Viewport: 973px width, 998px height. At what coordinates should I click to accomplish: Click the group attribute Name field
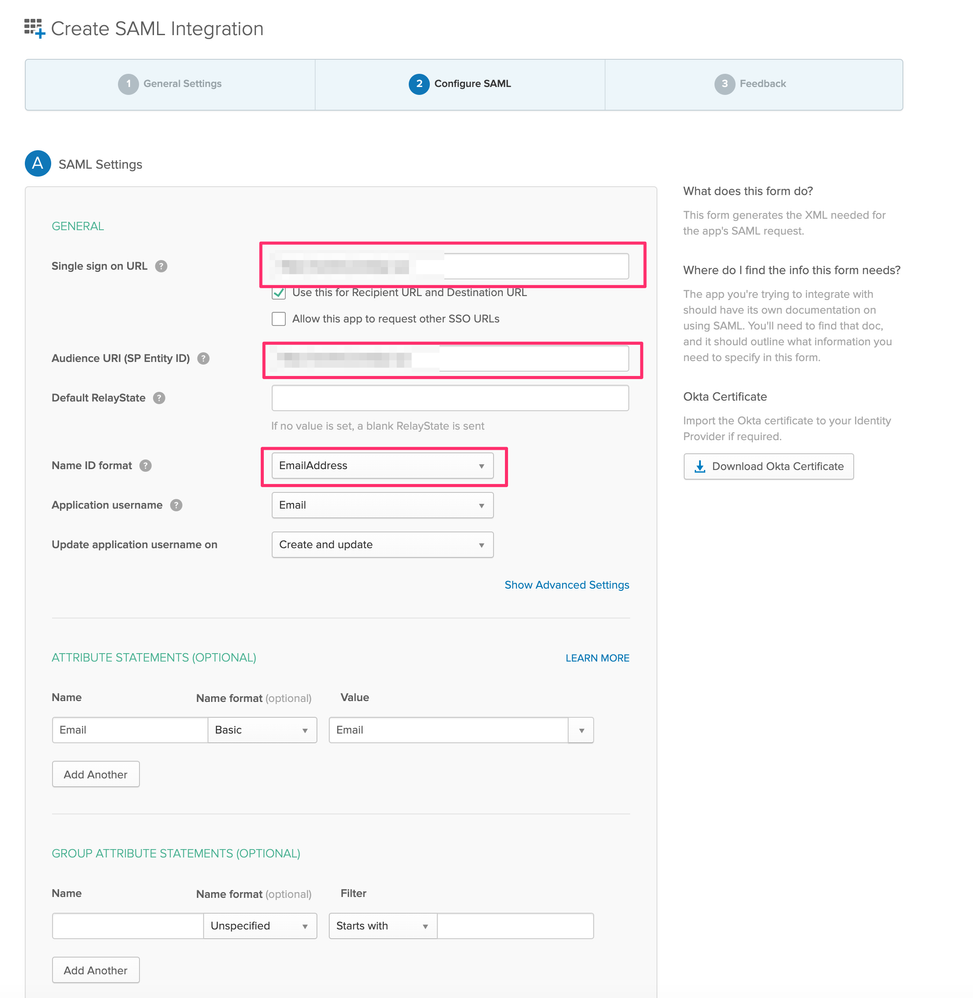click(128, 926)
